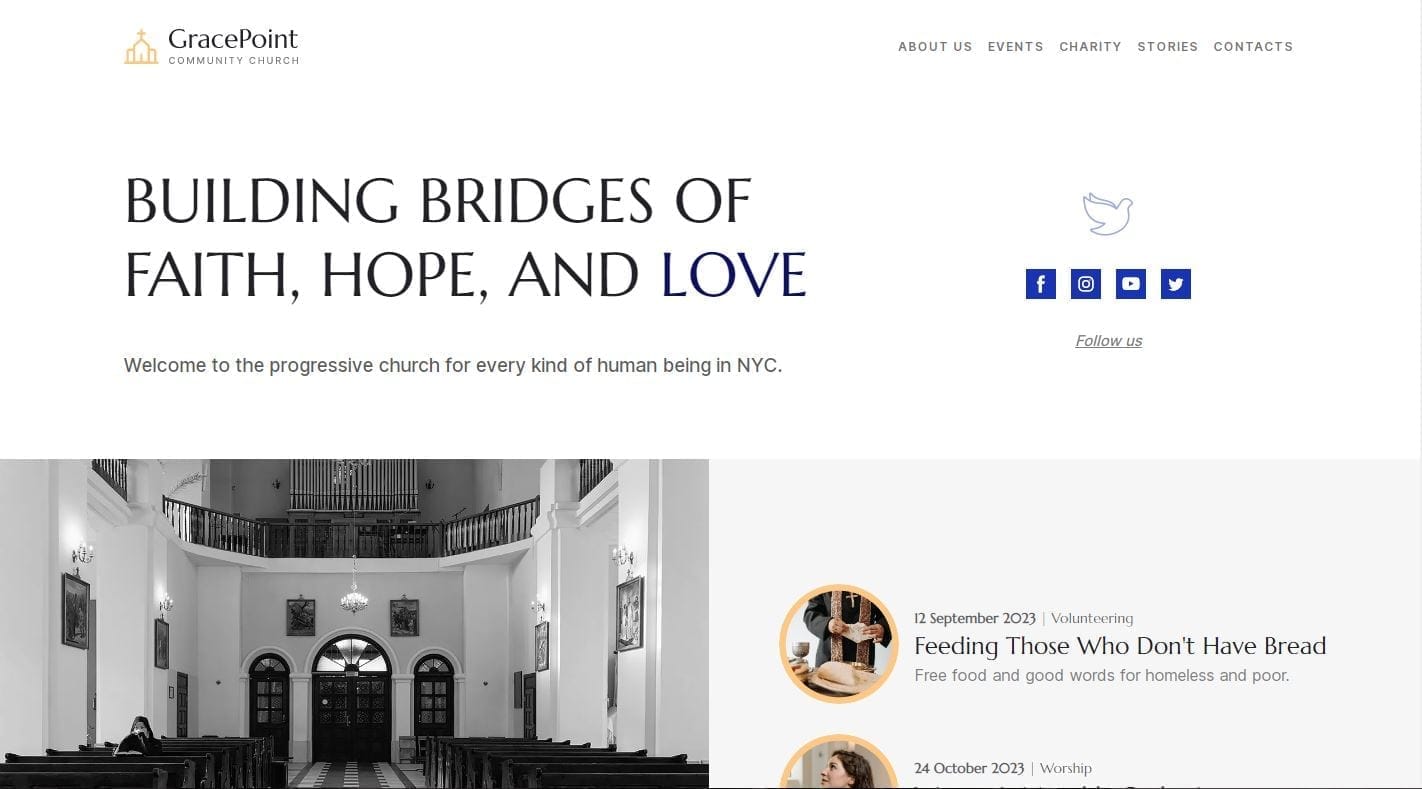The image size is (1422, 789).
Task: Open Feeding Those Who Don't Have Bread article
Action: [1120, 646]
